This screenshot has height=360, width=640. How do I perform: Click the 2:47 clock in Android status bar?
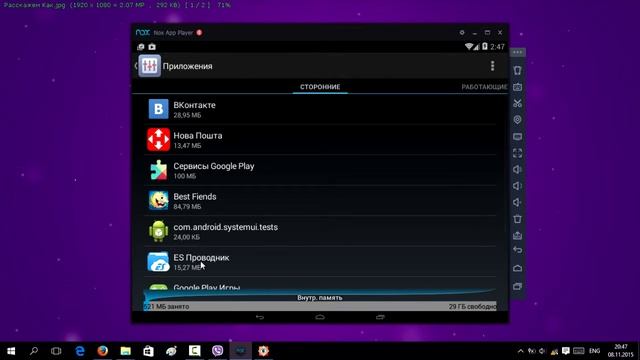point(498,47)
